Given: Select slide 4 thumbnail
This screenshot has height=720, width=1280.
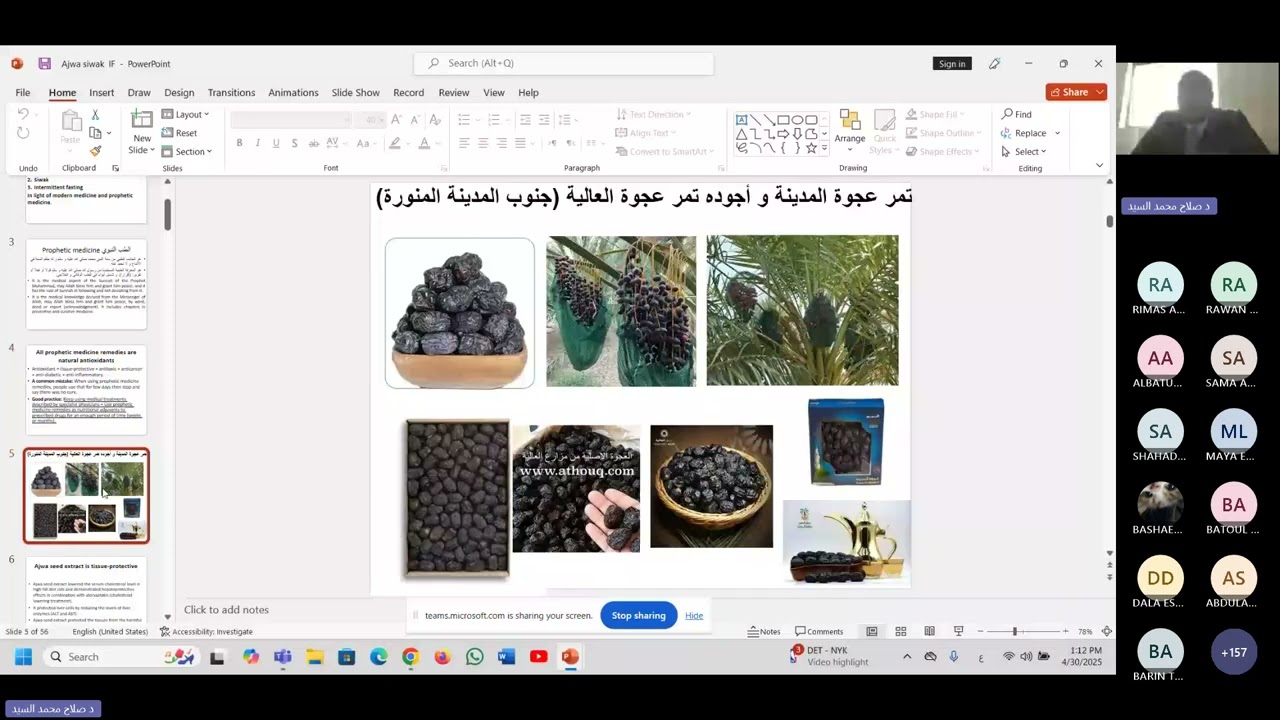Looking at the screenshot, I should 86,389.
